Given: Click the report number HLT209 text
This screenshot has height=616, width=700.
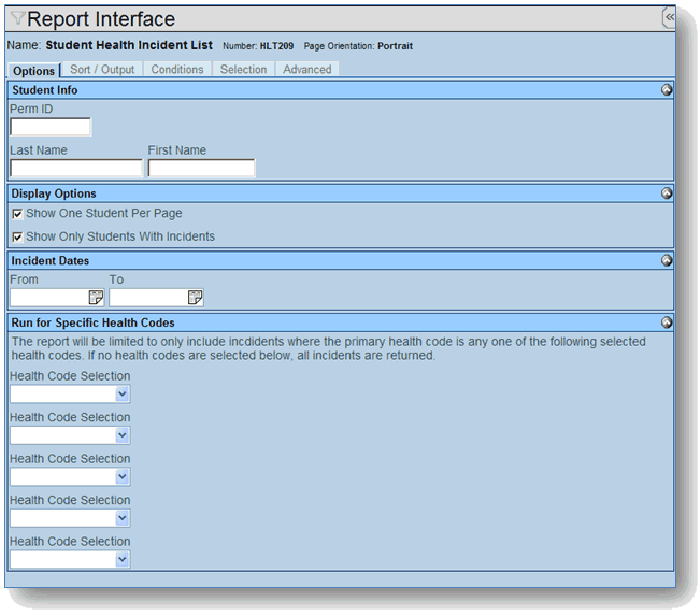Looking at the screenshot, I should click(x=277, y=46).
